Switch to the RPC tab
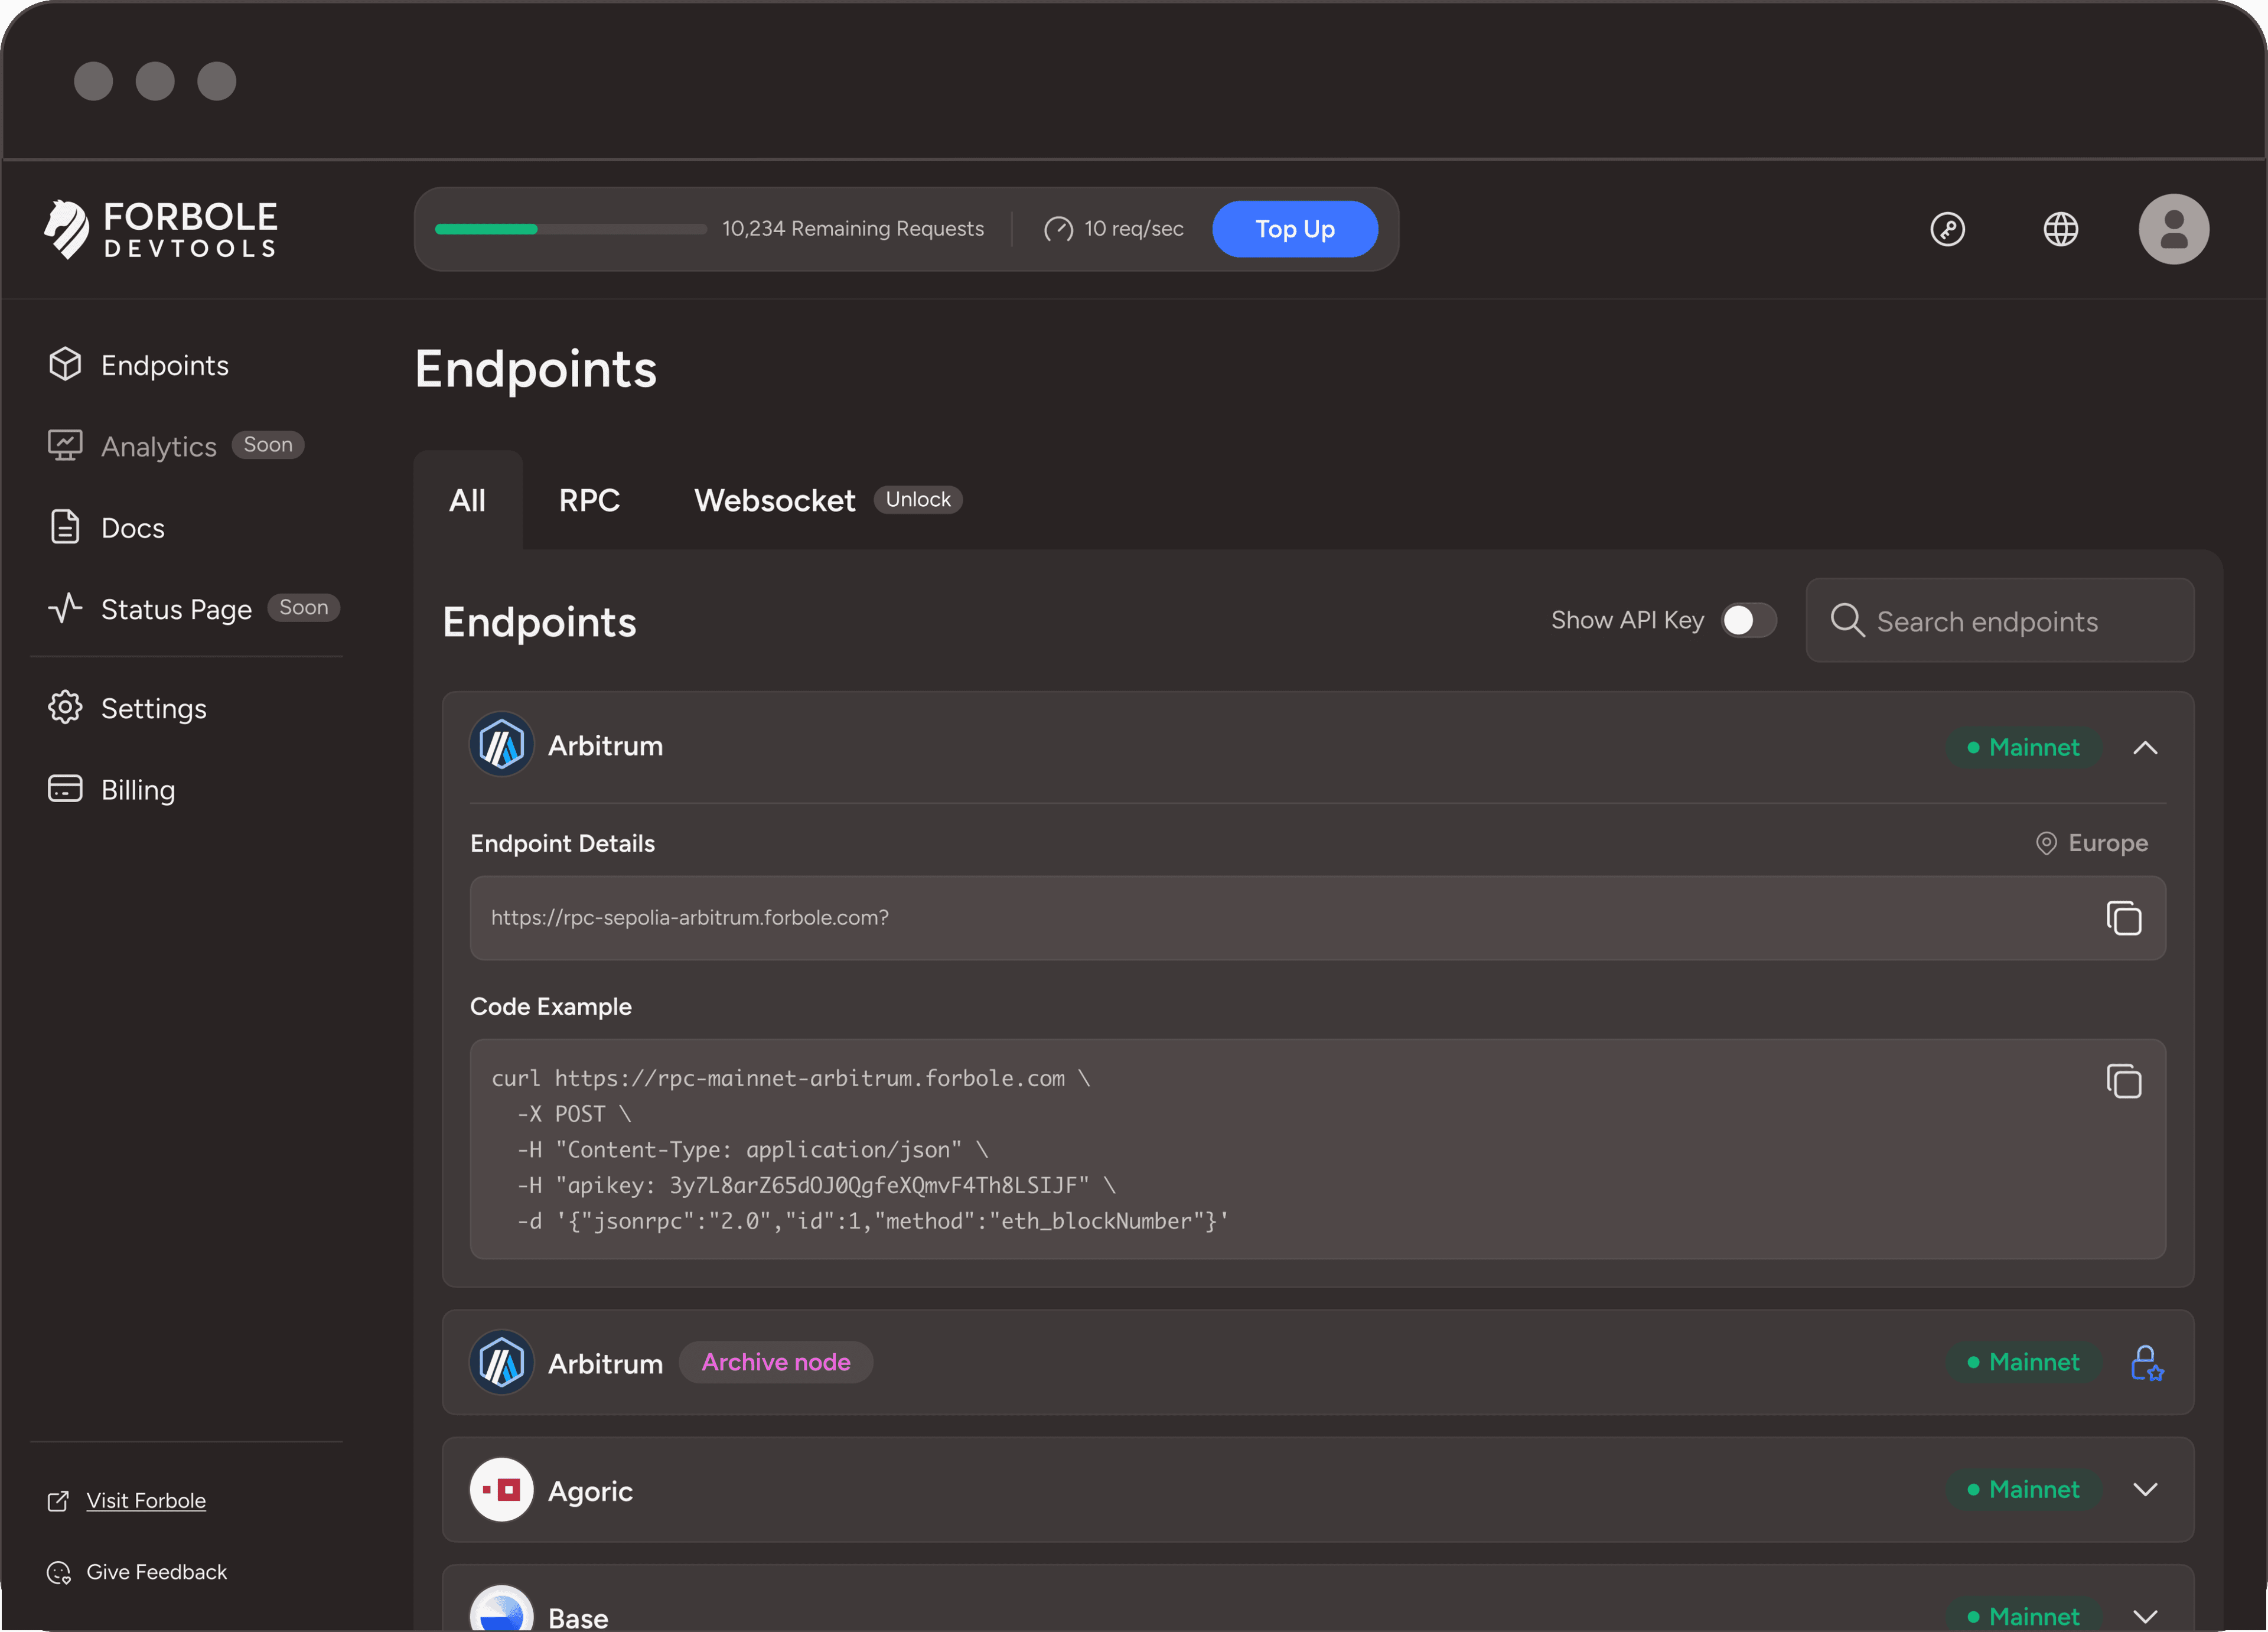 click(x=589, y=500)
